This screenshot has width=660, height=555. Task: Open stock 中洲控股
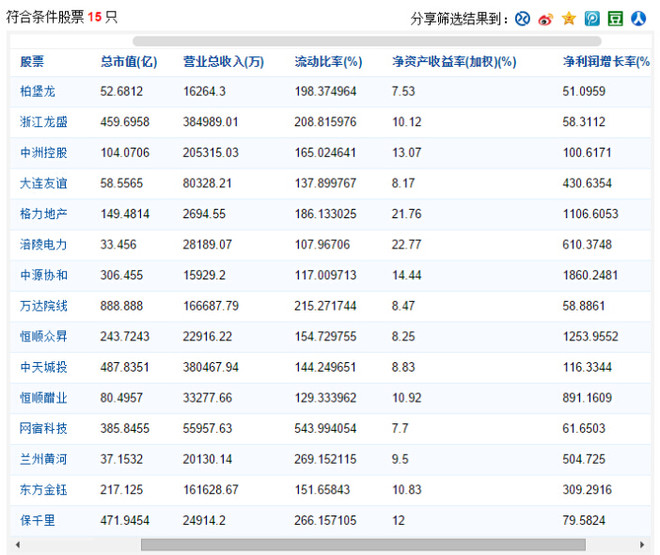tap(44, 153)
